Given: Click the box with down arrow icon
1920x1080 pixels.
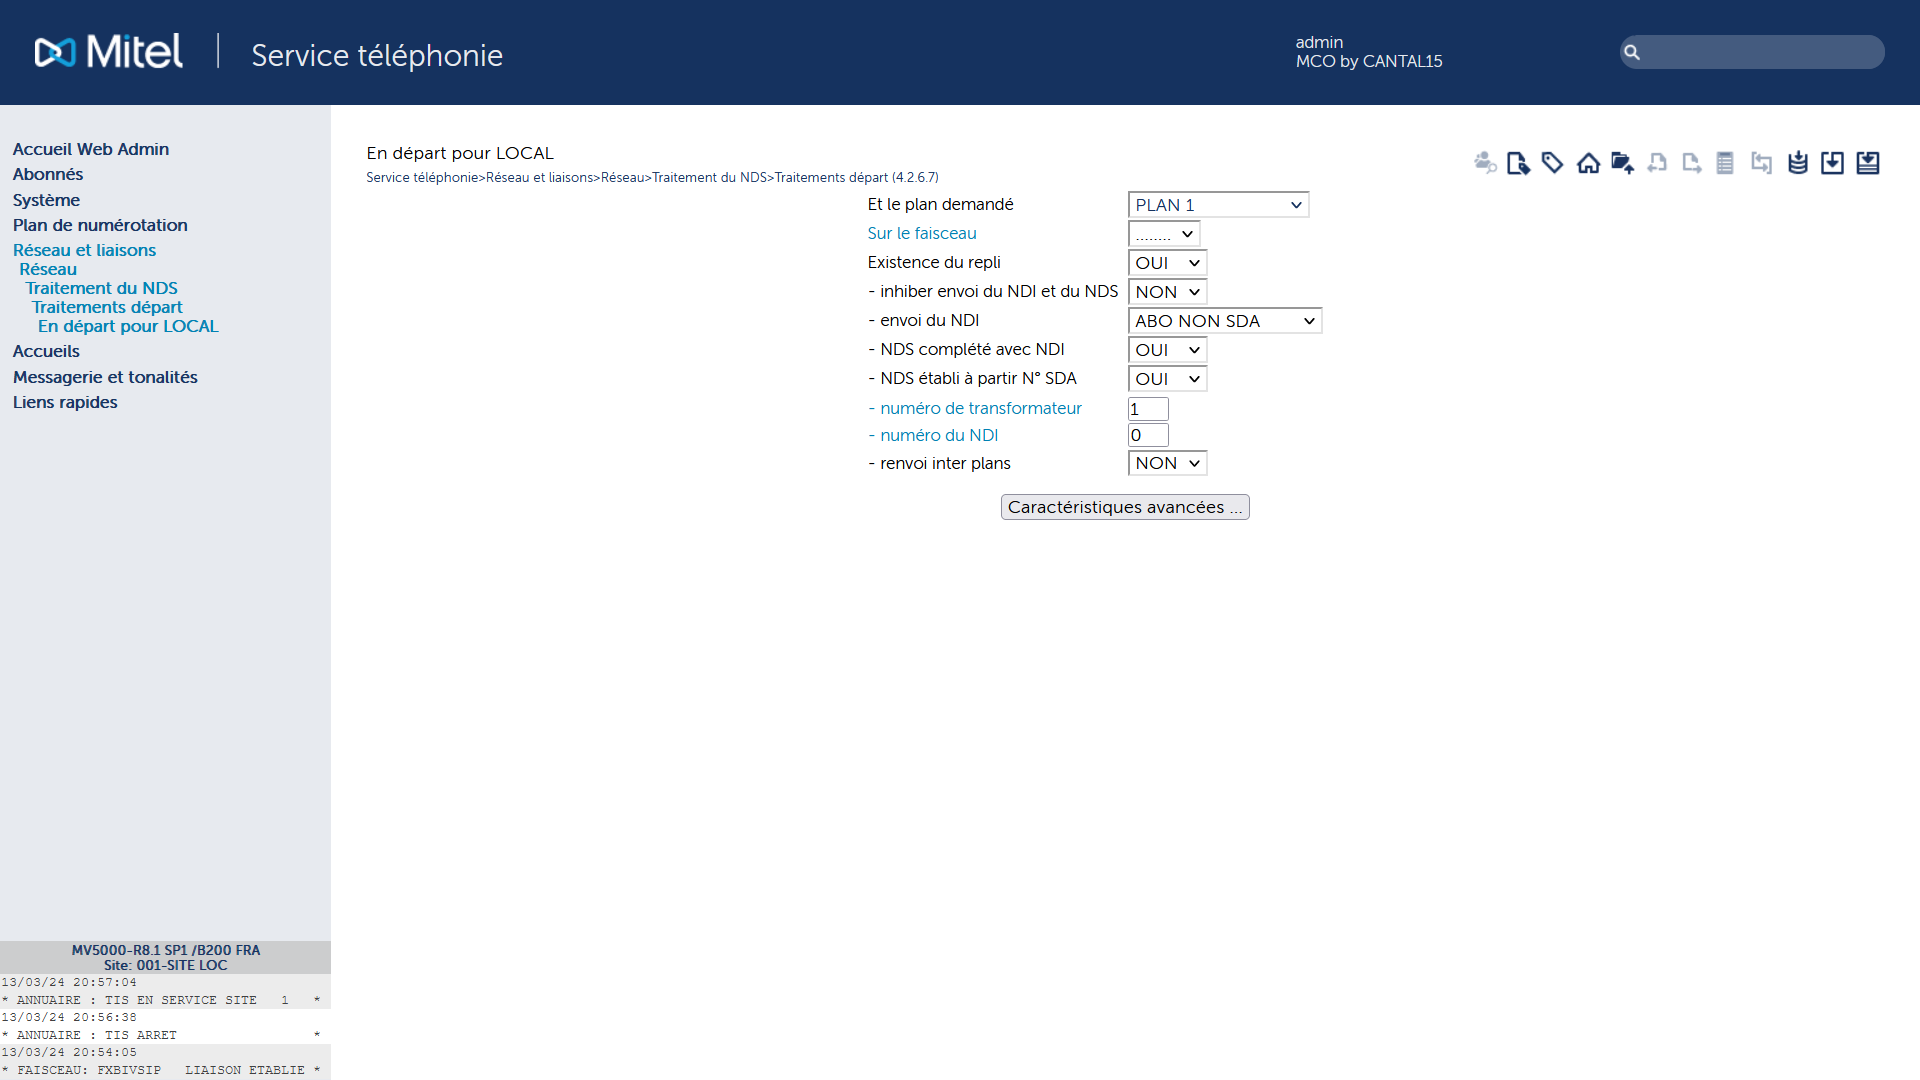Looking at the screenshot, I should 1832,163.
